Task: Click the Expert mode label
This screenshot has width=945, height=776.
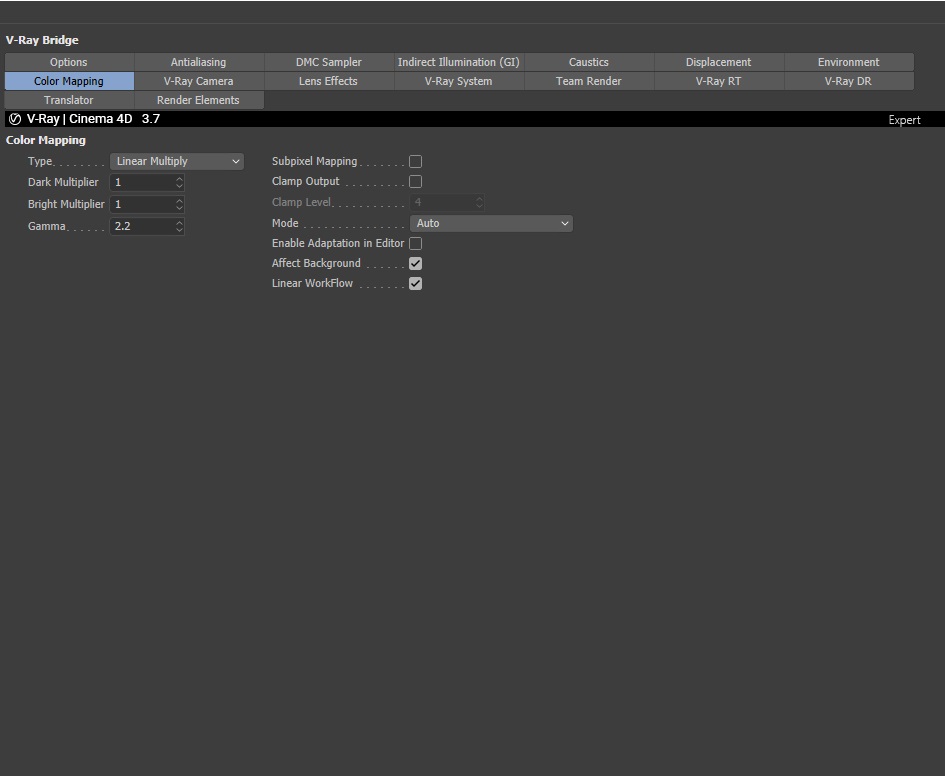Action: tap(904, 120)
